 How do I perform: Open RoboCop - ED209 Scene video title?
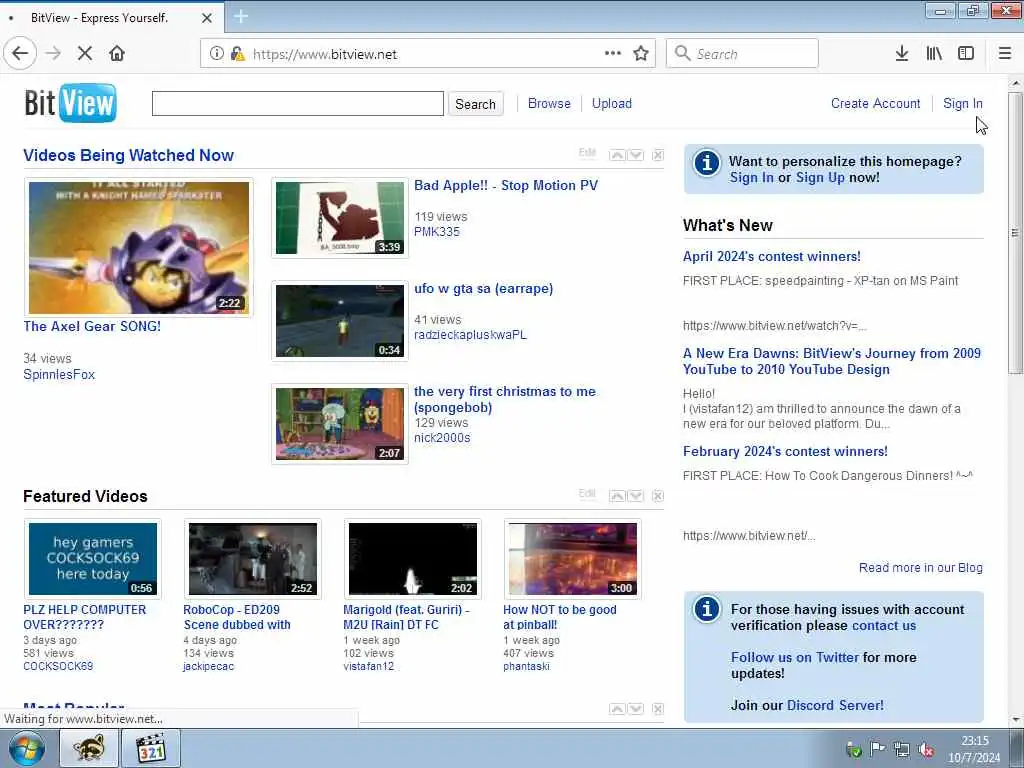237,617
